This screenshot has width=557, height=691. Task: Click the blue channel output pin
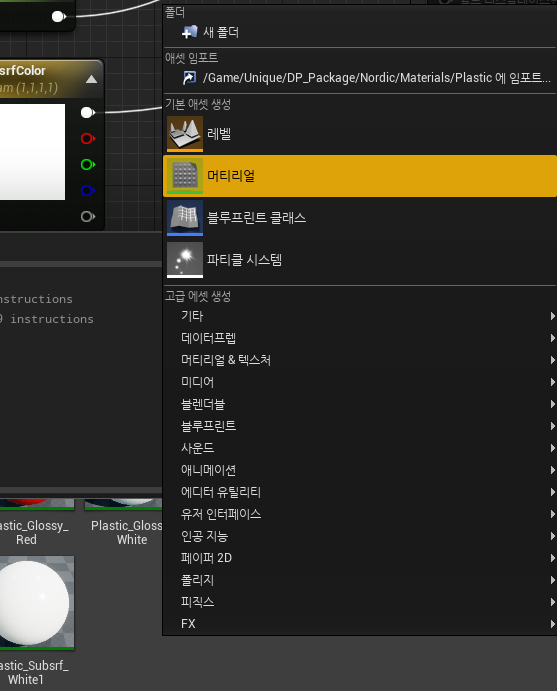(88, 190)
